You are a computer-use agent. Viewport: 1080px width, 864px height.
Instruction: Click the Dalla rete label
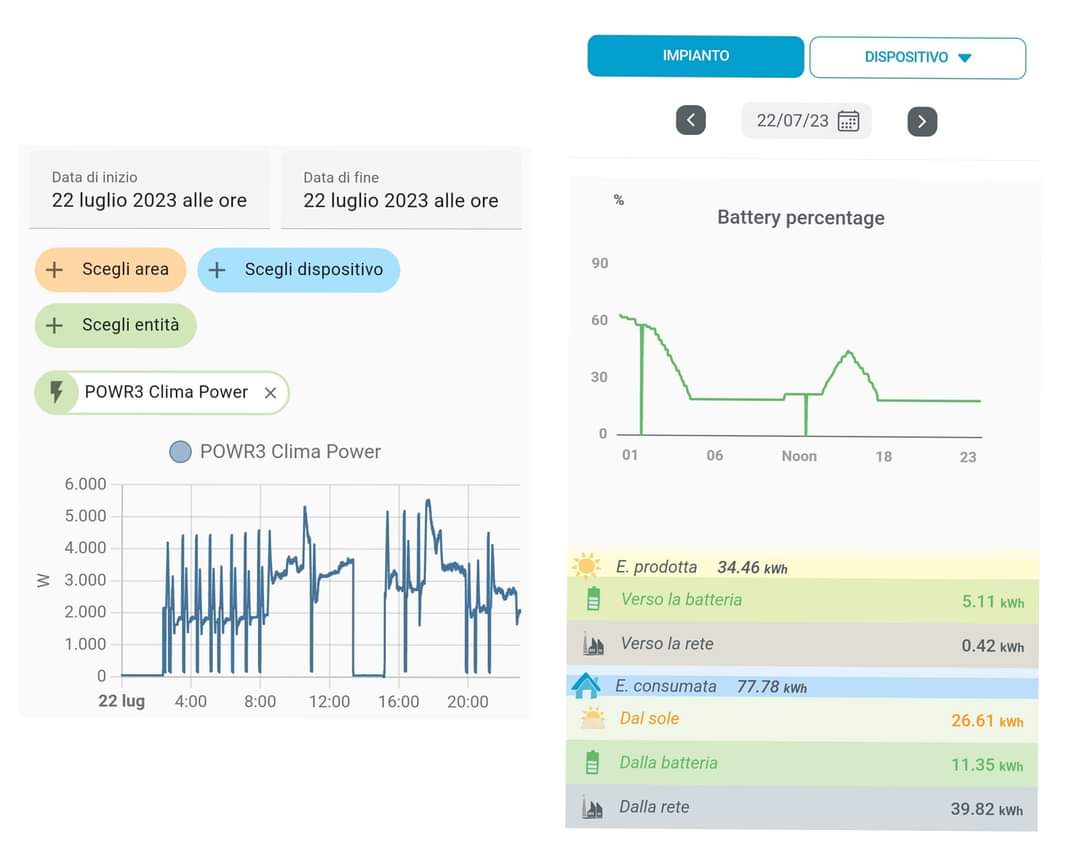pos(654,807)
